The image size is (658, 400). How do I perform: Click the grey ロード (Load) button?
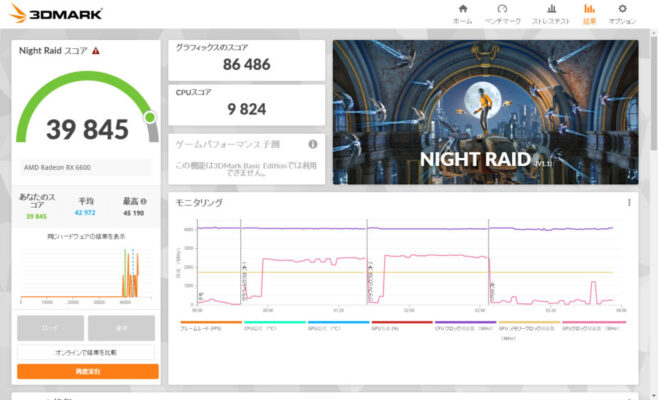point(50,328)
